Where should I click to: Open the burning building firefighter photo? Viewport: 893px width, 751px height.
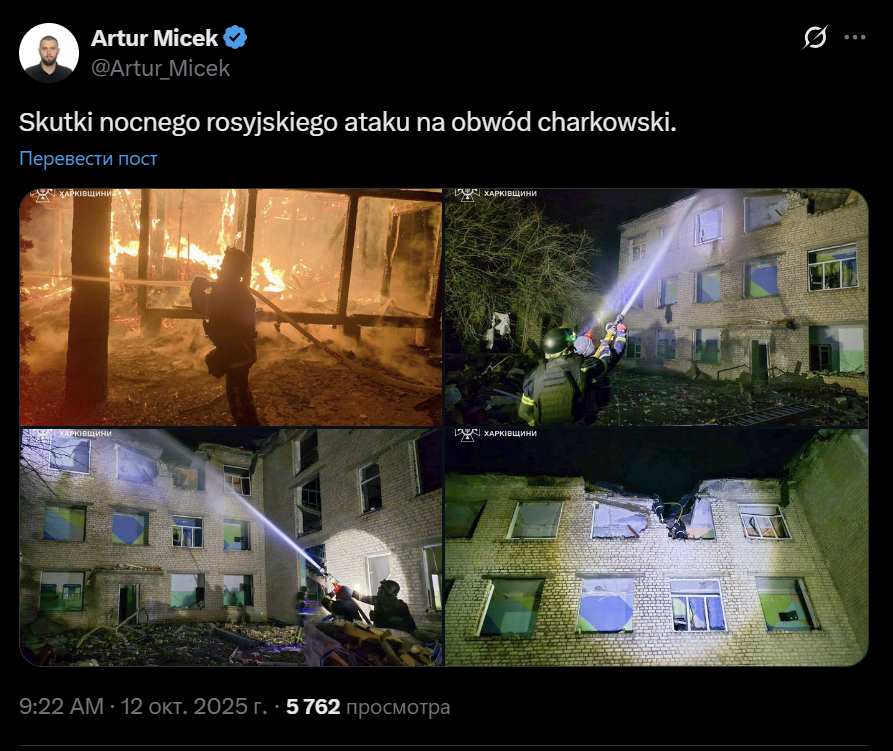(231, 307)
